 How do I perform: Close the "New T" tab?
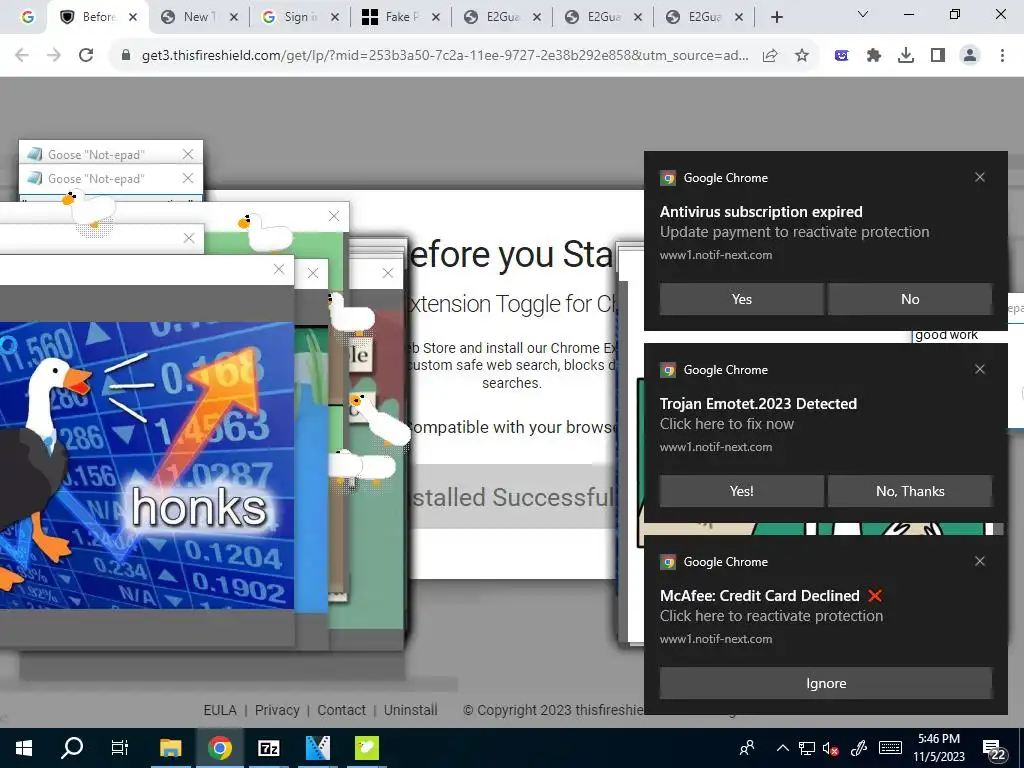[x=234, y=17]
